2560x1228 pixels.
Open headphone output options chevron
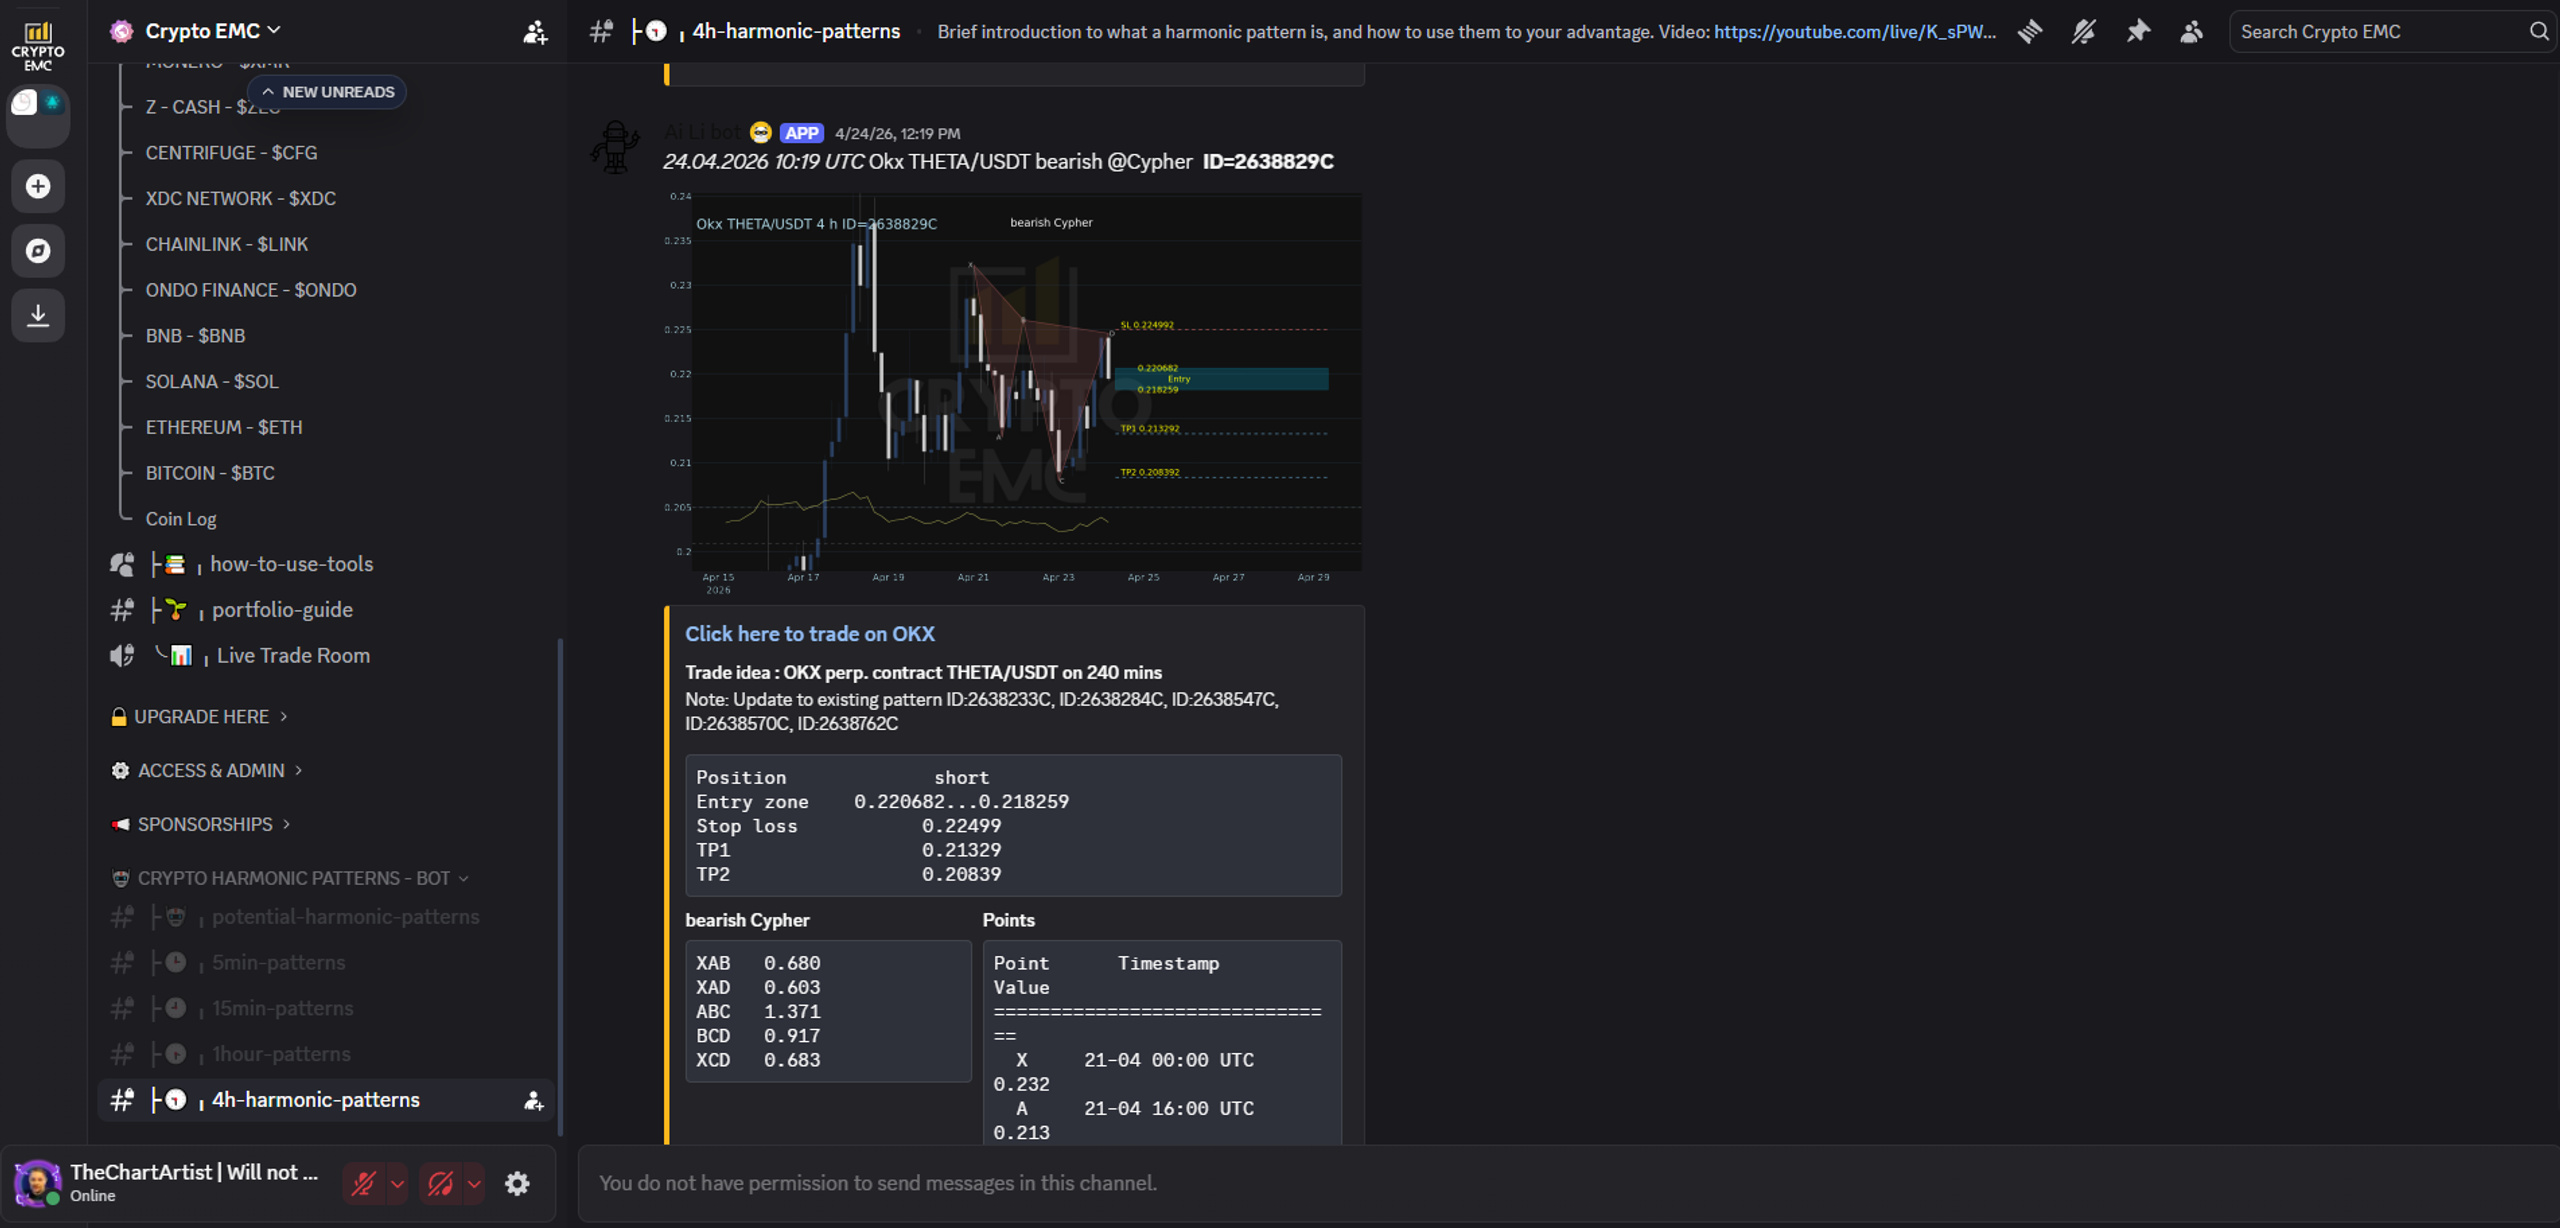[474, 1184]
